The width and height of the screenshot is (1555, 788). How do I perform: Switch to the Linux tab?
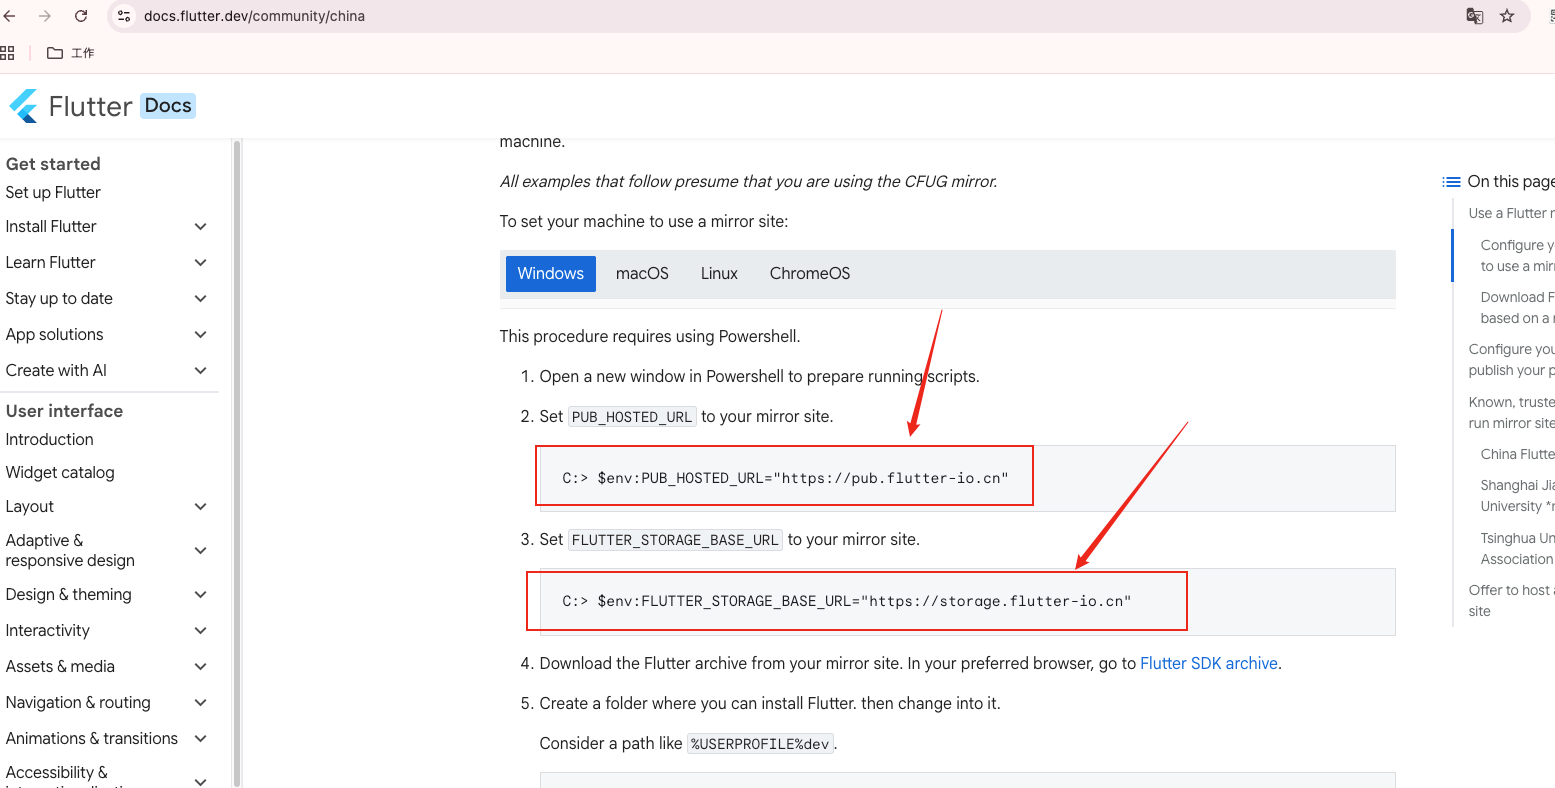pos(719,274)
